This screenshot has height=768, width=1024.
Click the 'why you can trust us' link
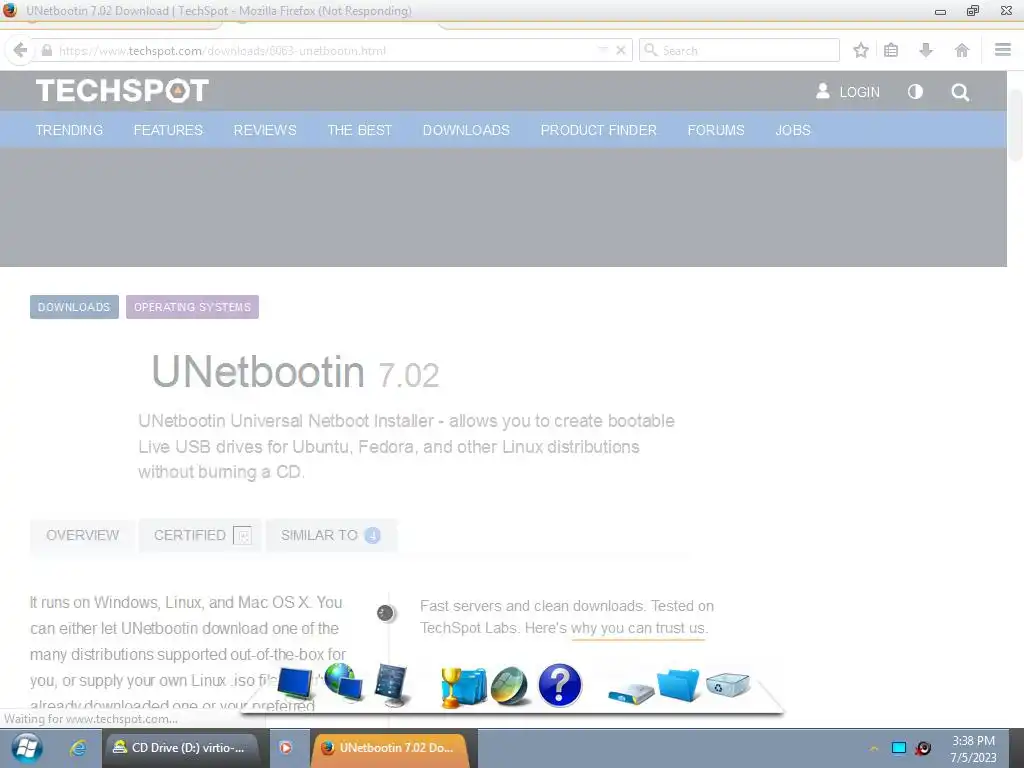pyautogui.click(x=638, y=628)
